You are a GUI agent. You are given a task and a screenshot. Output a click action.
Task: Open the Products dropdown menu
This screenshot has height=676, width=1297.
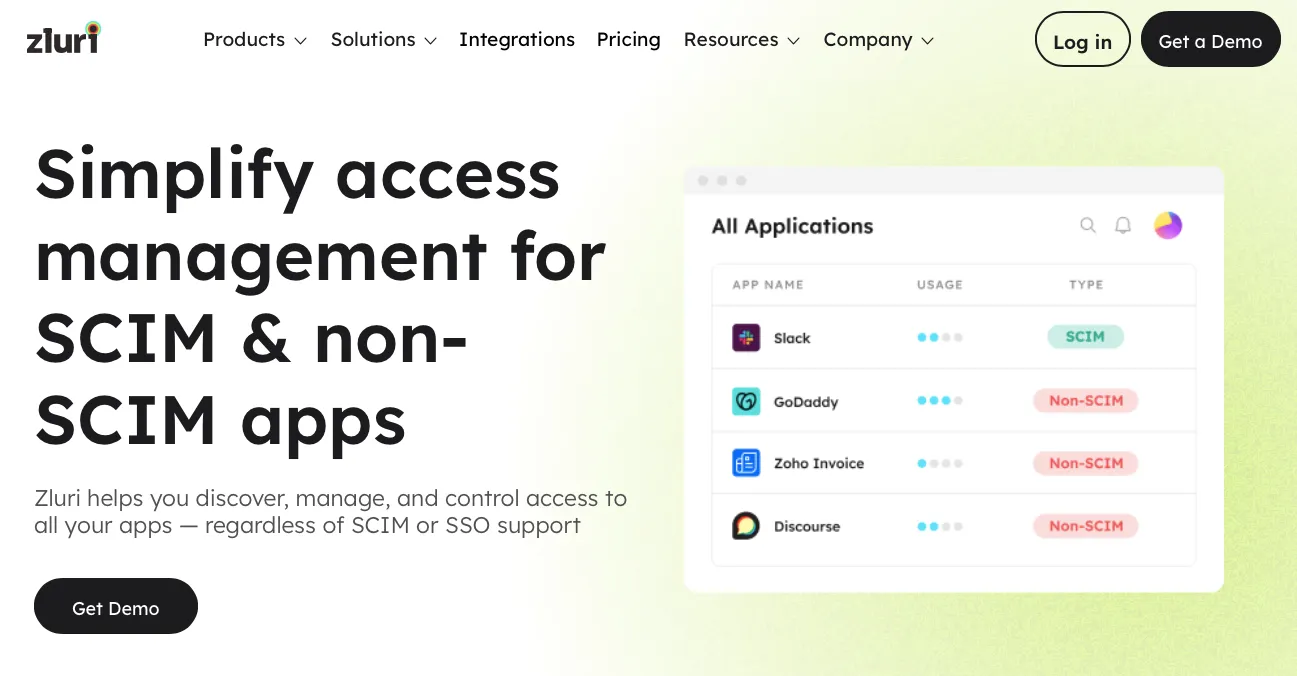[x=255, y=40]
